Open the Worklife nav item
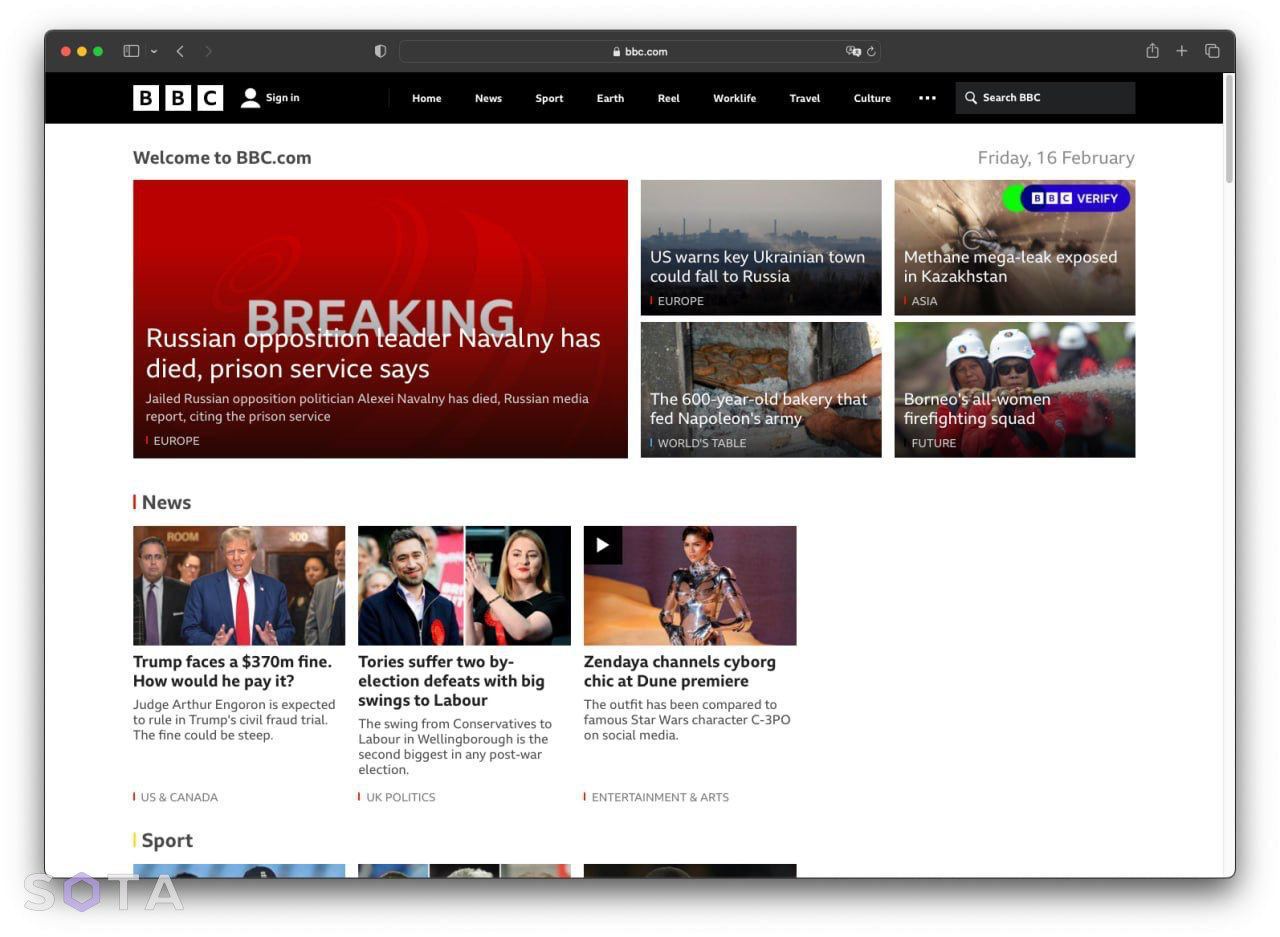This screenshot has width=1280, height=937. click(x=735, y=98)
